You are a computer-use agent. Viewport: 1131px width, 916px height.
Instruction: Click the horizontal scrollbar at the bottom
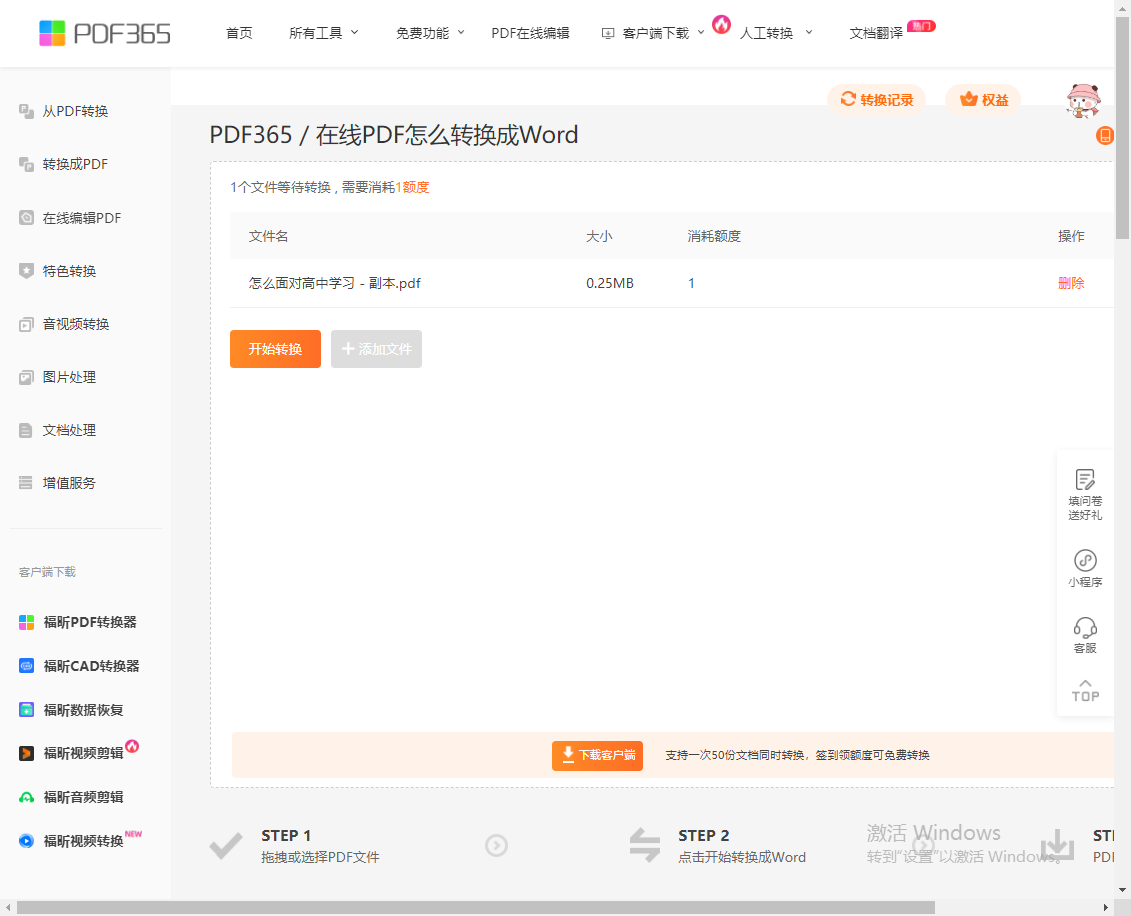(475, 907)
